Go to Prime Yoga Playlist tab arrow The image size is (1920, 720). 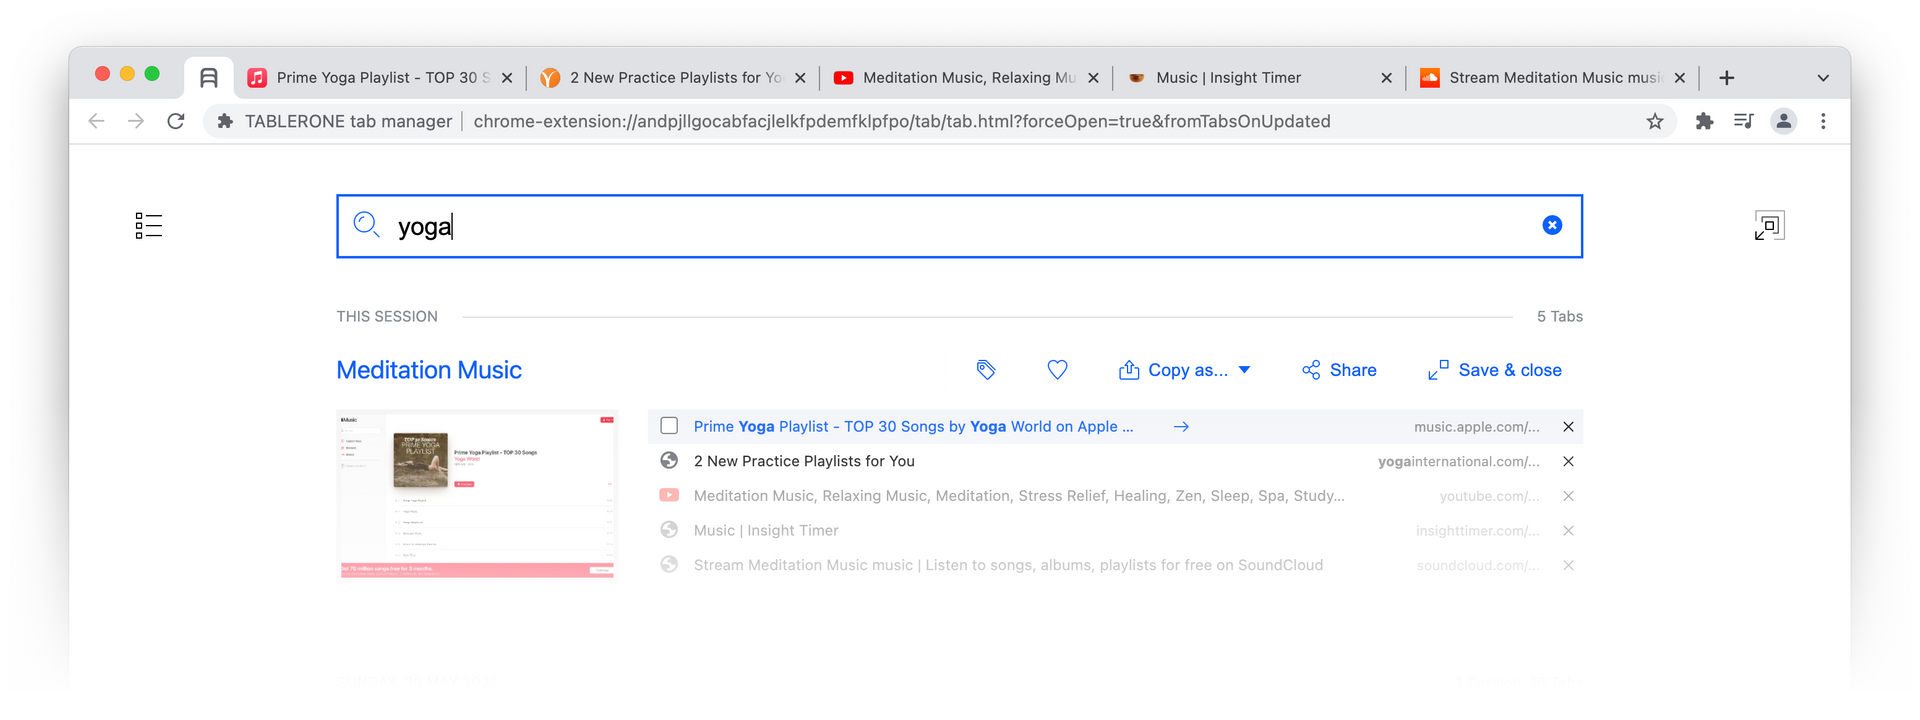(x=1181, y=426)
